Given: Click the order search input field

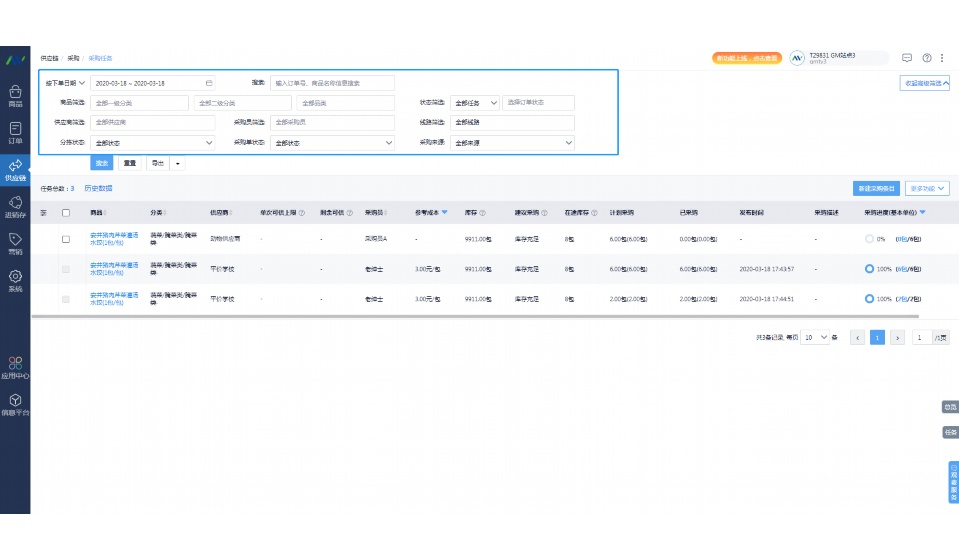Looking at the screenshot, I should click(x=332, y=83).
